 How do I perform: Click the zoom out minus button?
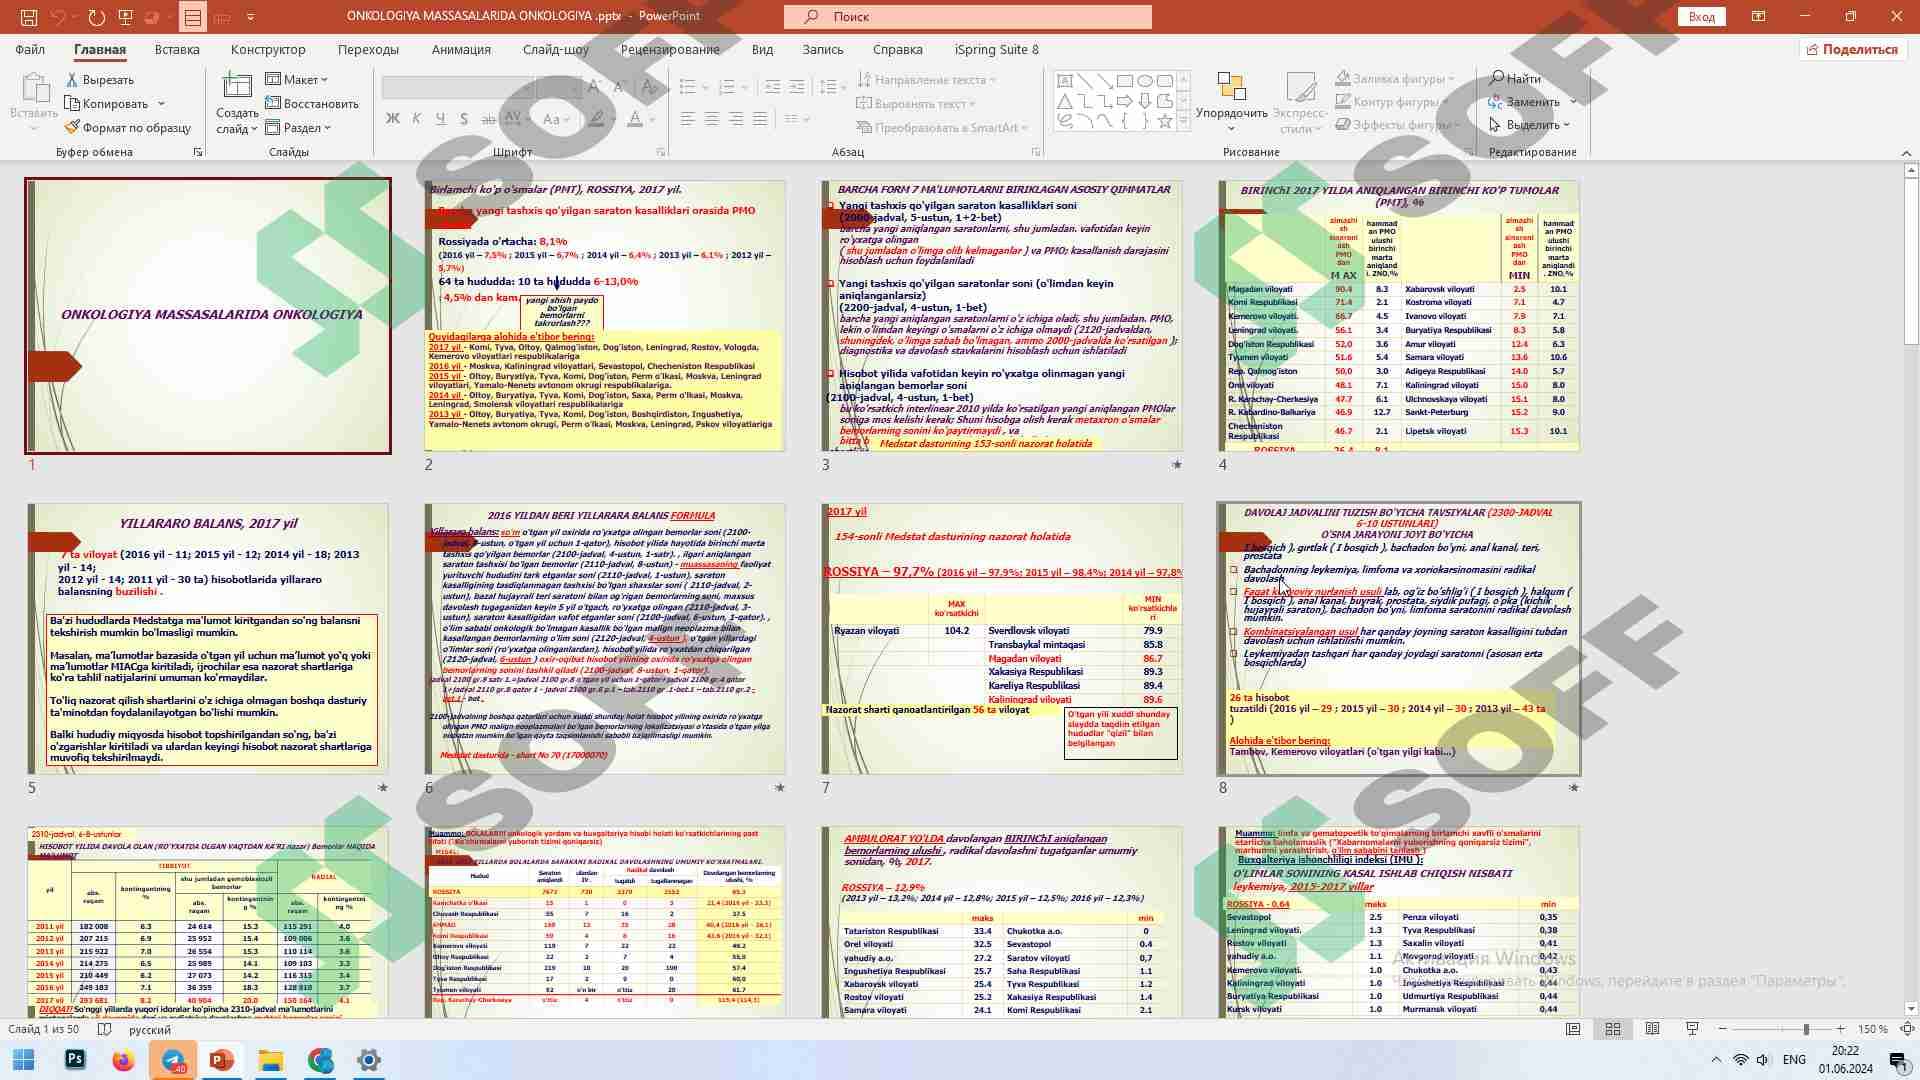[1722, 1029]
